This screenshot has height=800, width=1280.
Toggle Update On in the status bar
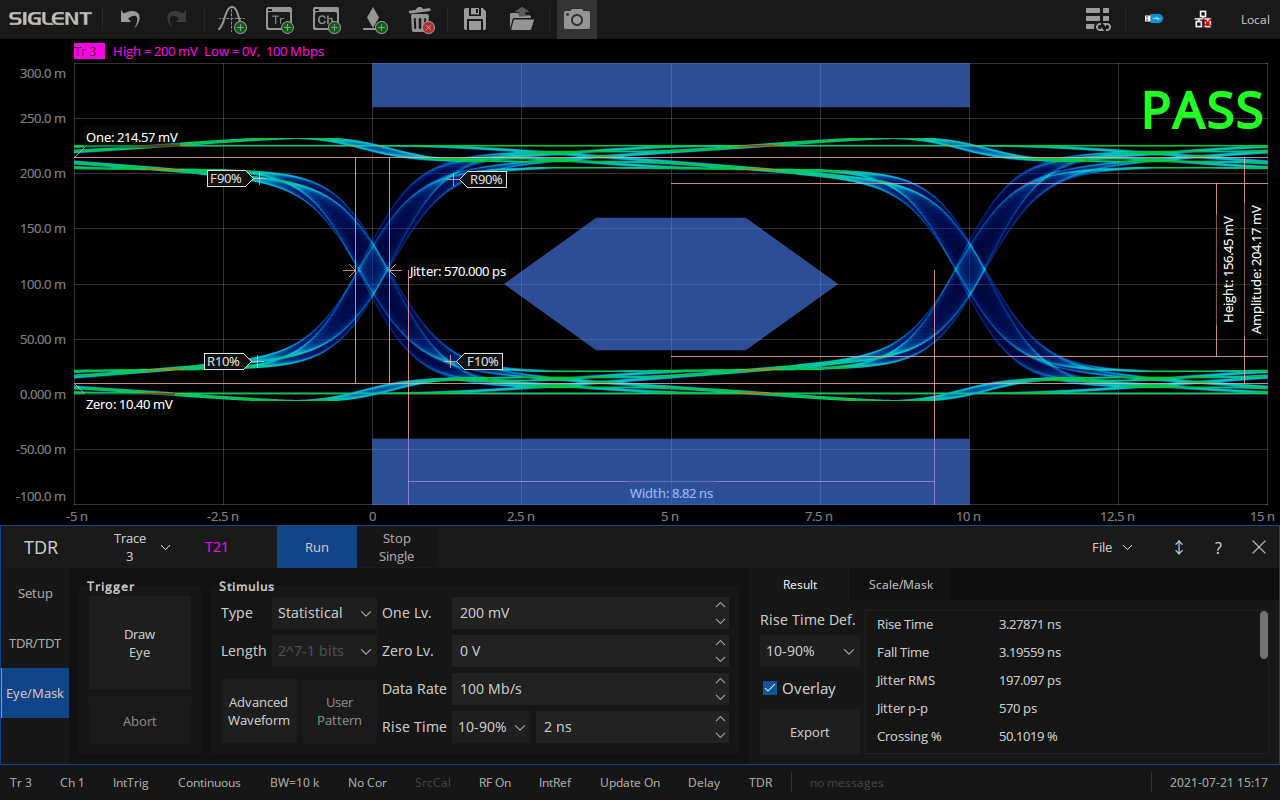pos(630,782)
